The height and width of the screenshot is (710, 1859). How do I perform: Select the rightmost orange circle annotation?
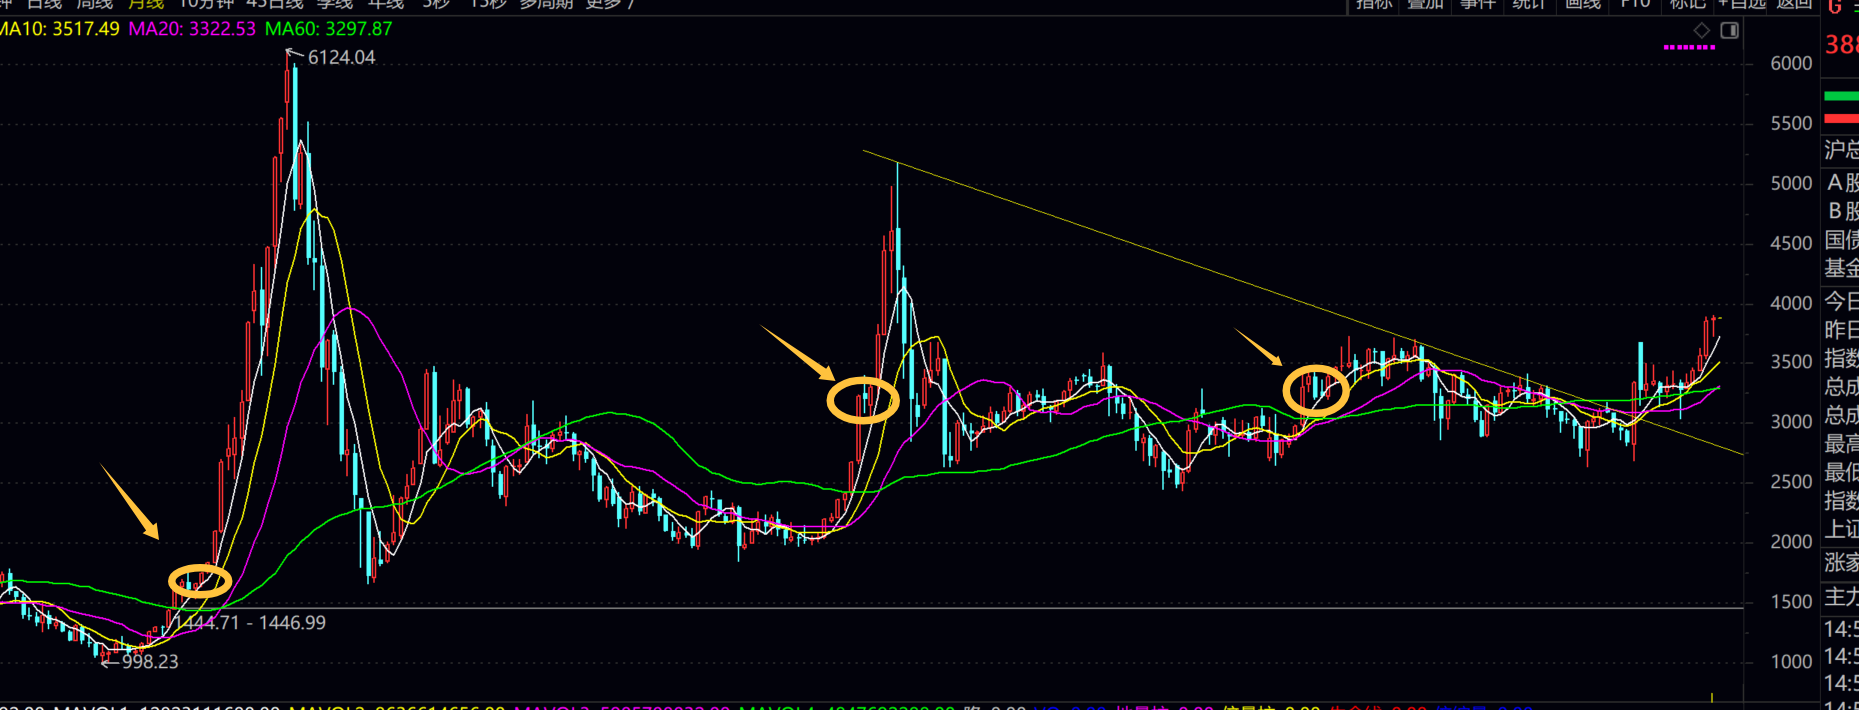click(x=1316, y=390)
